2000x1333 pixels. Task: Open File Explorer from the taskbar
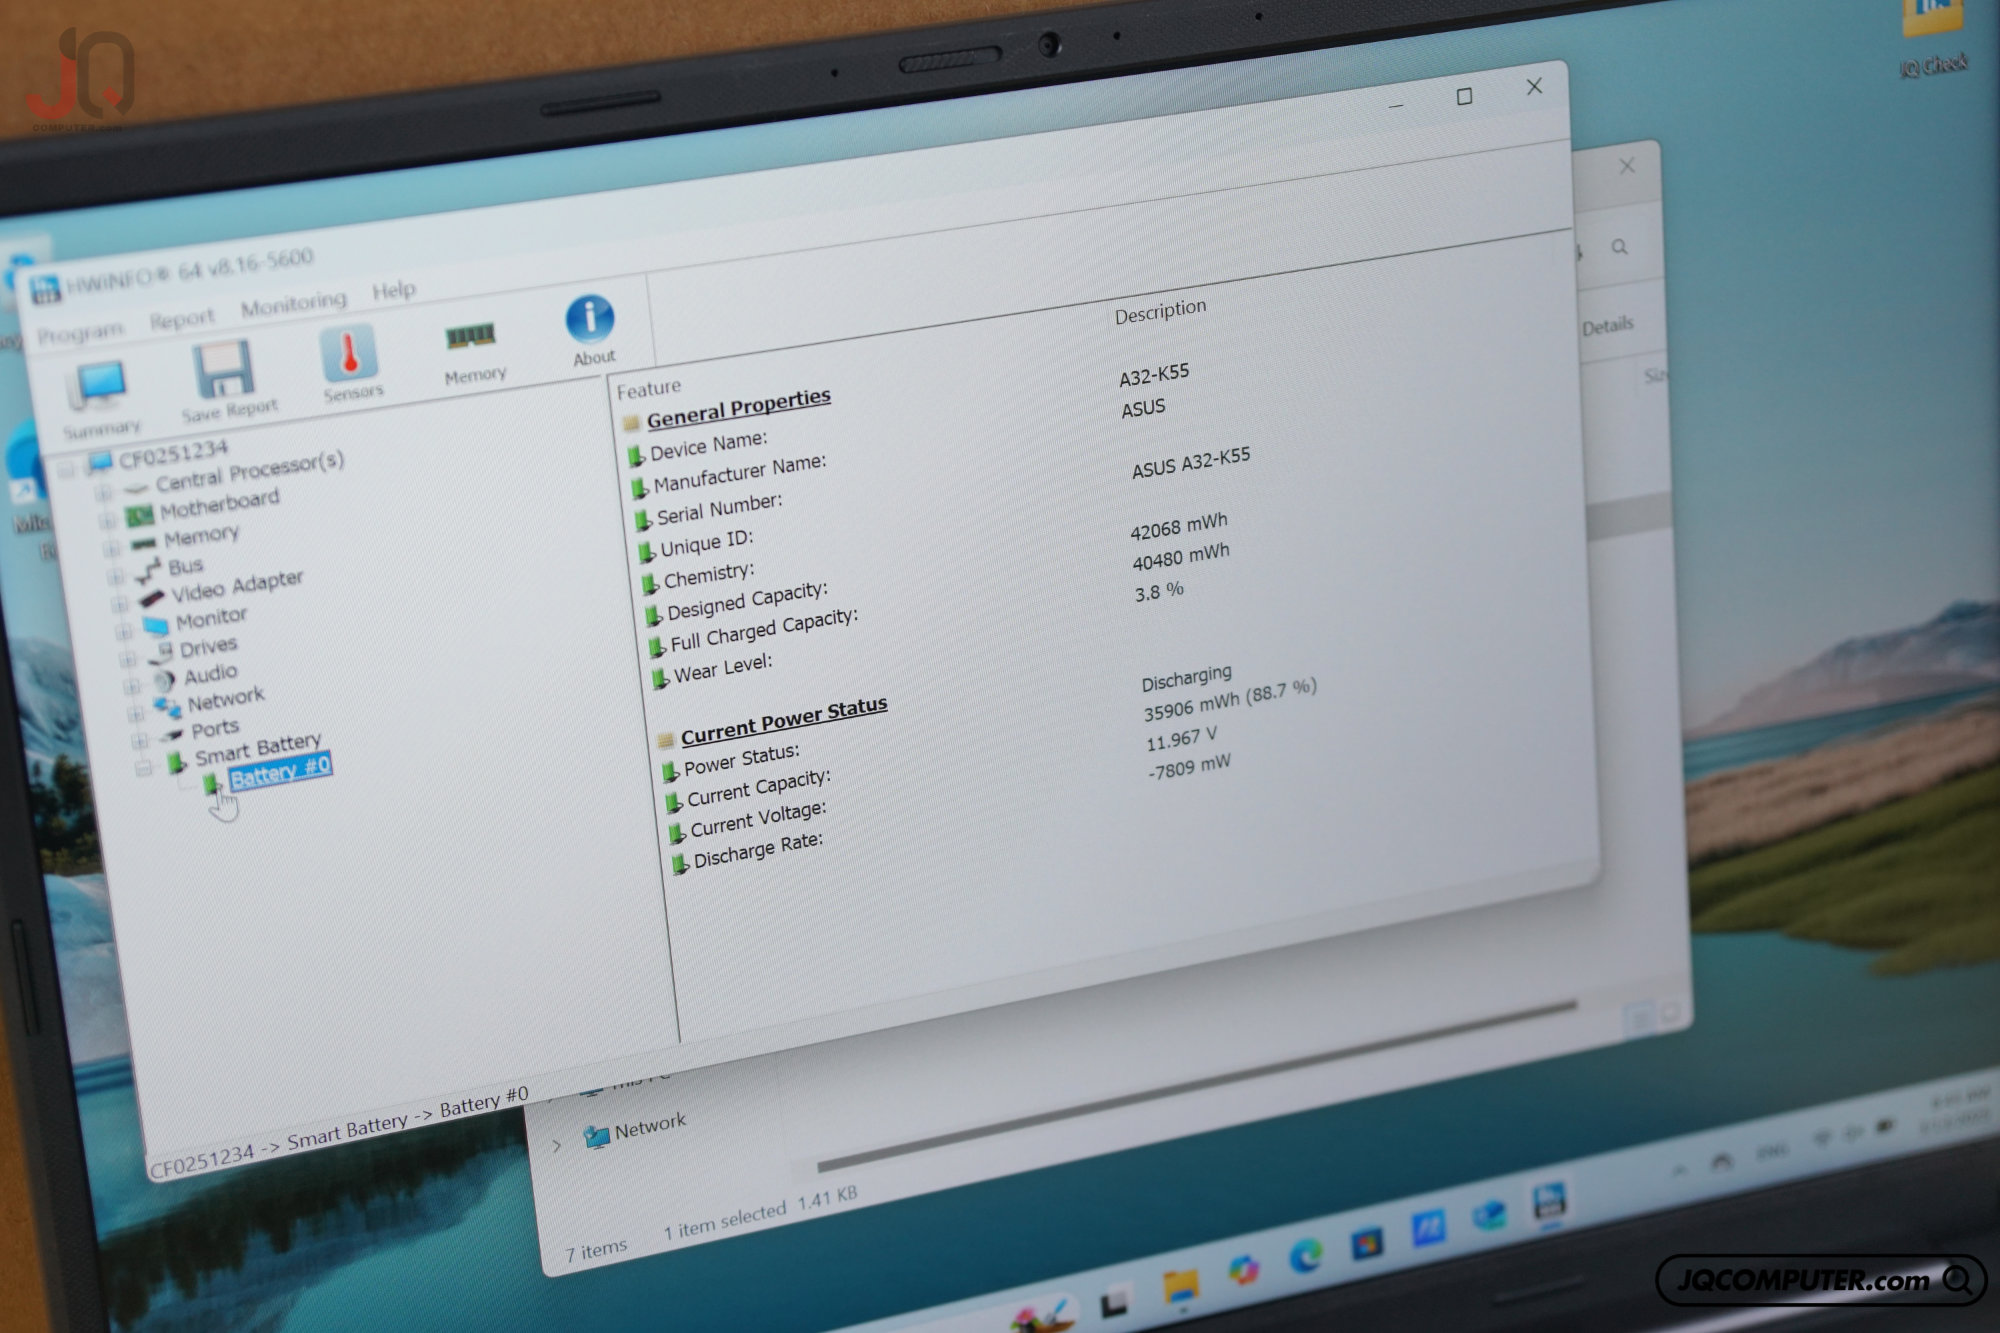coord(1180,1286)
